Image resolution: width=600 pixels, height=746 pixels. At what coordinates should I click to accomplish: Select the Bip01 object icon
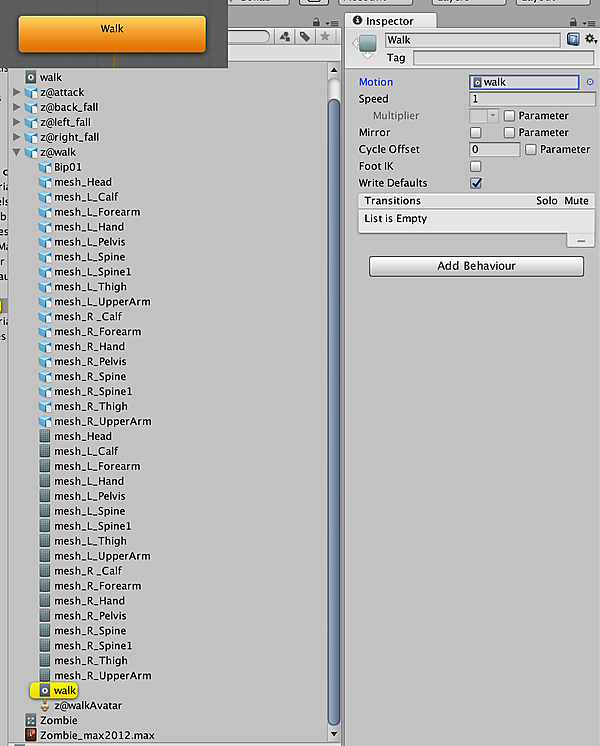click(45, 167)
